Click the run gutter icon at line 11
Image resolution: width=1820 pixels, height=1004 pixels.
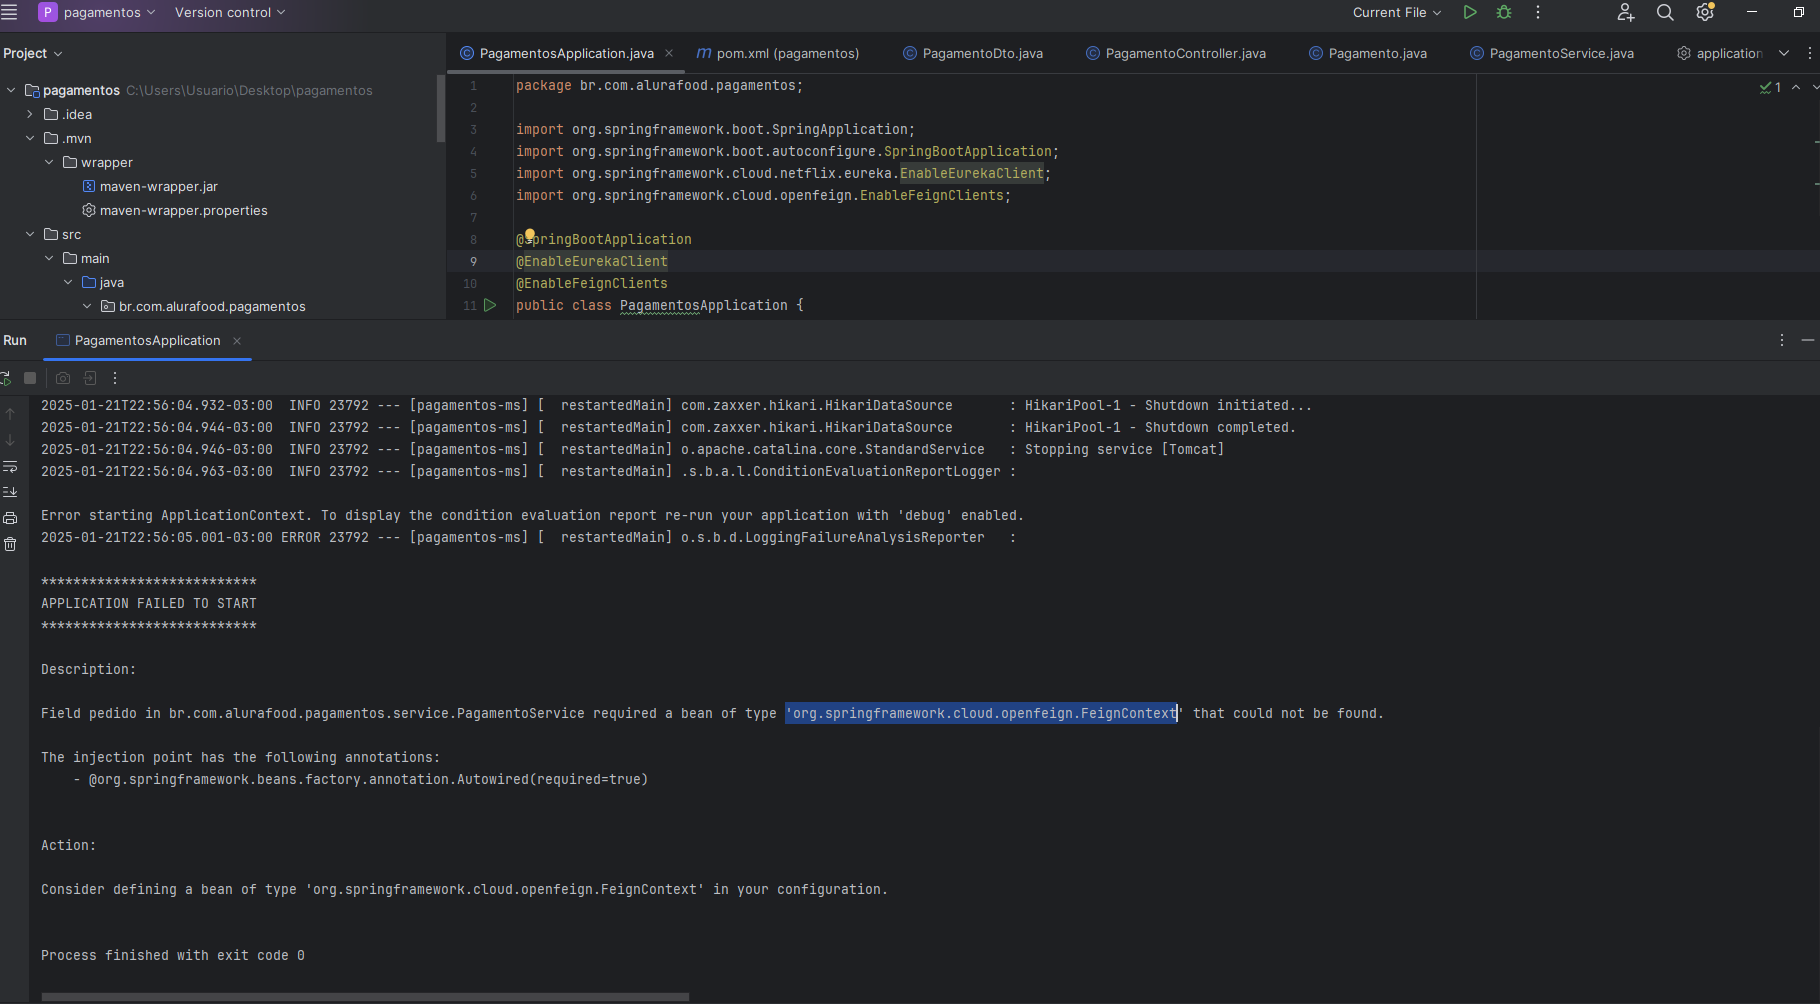click(x=490, y=305)
